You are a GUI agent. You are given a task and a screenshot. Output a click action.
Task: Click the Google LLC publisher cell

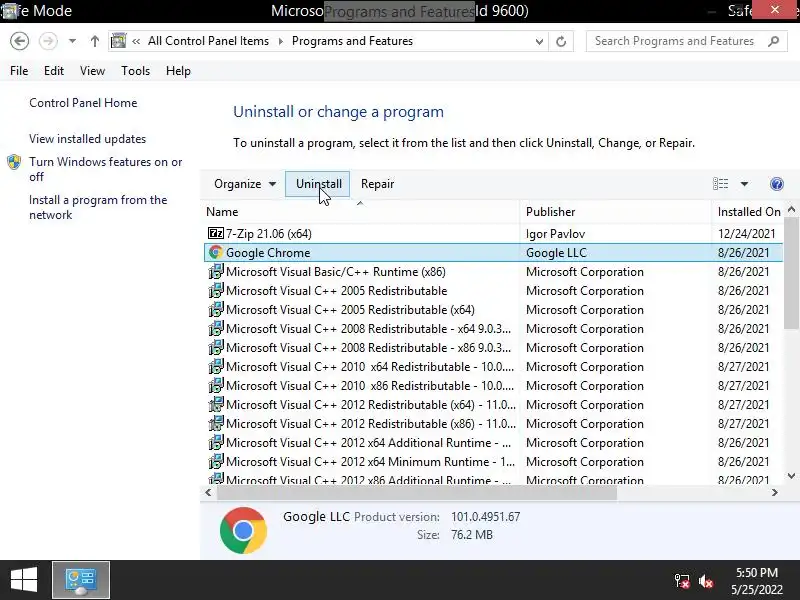pos(556,253)
